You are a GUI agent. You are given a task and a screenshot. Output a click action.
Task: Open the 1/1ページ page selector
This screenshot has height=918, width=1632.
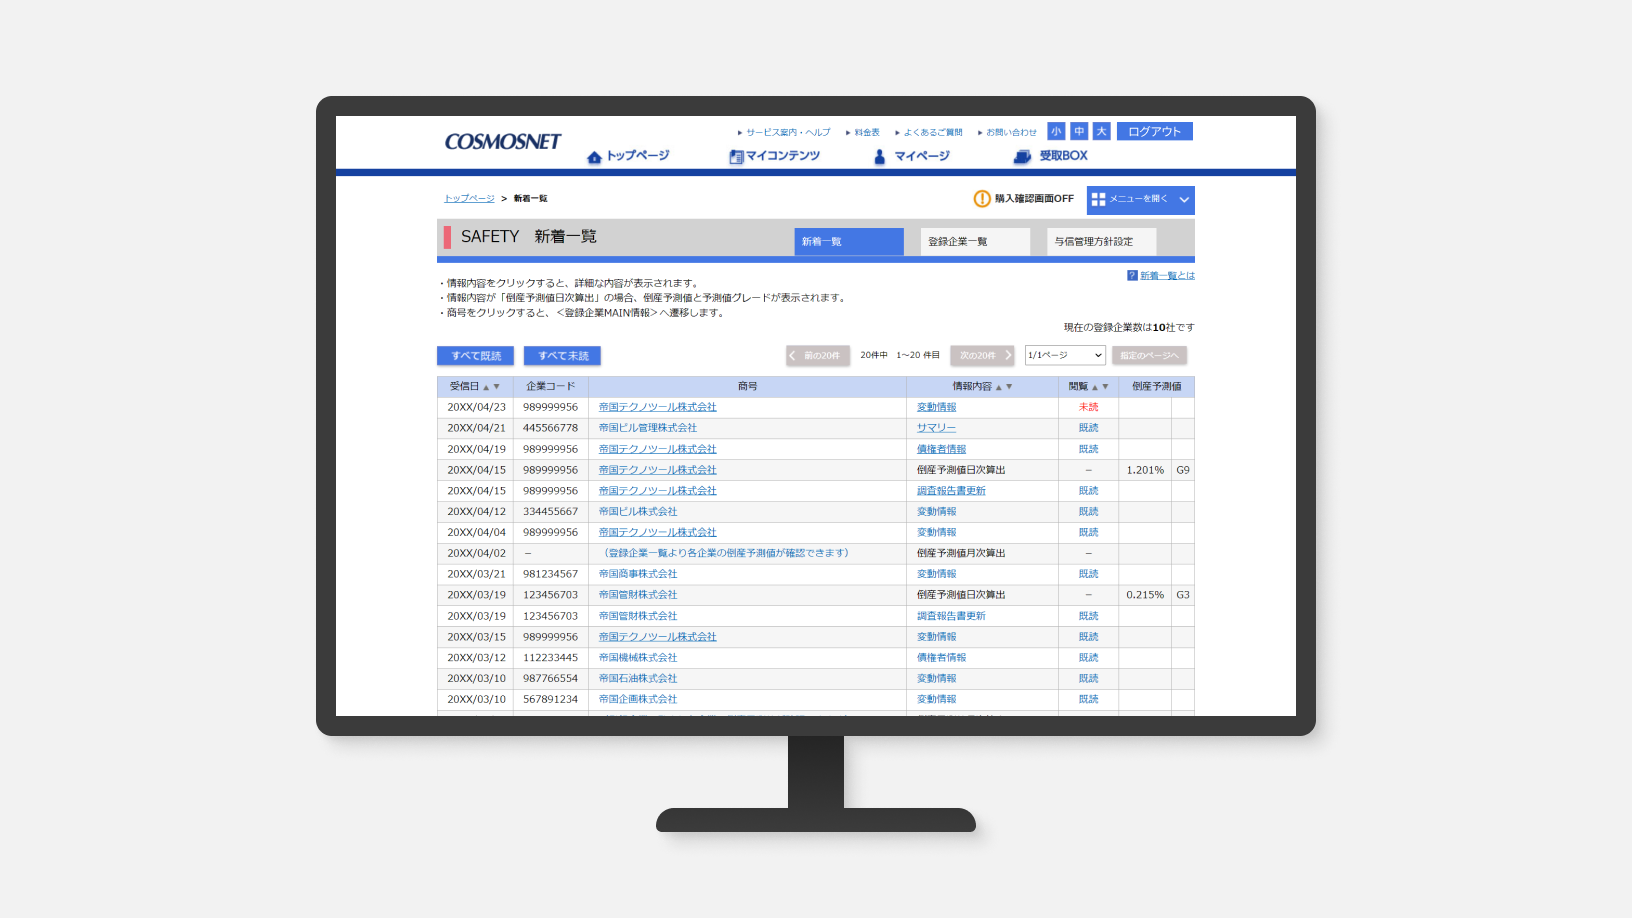[1064, 356]
